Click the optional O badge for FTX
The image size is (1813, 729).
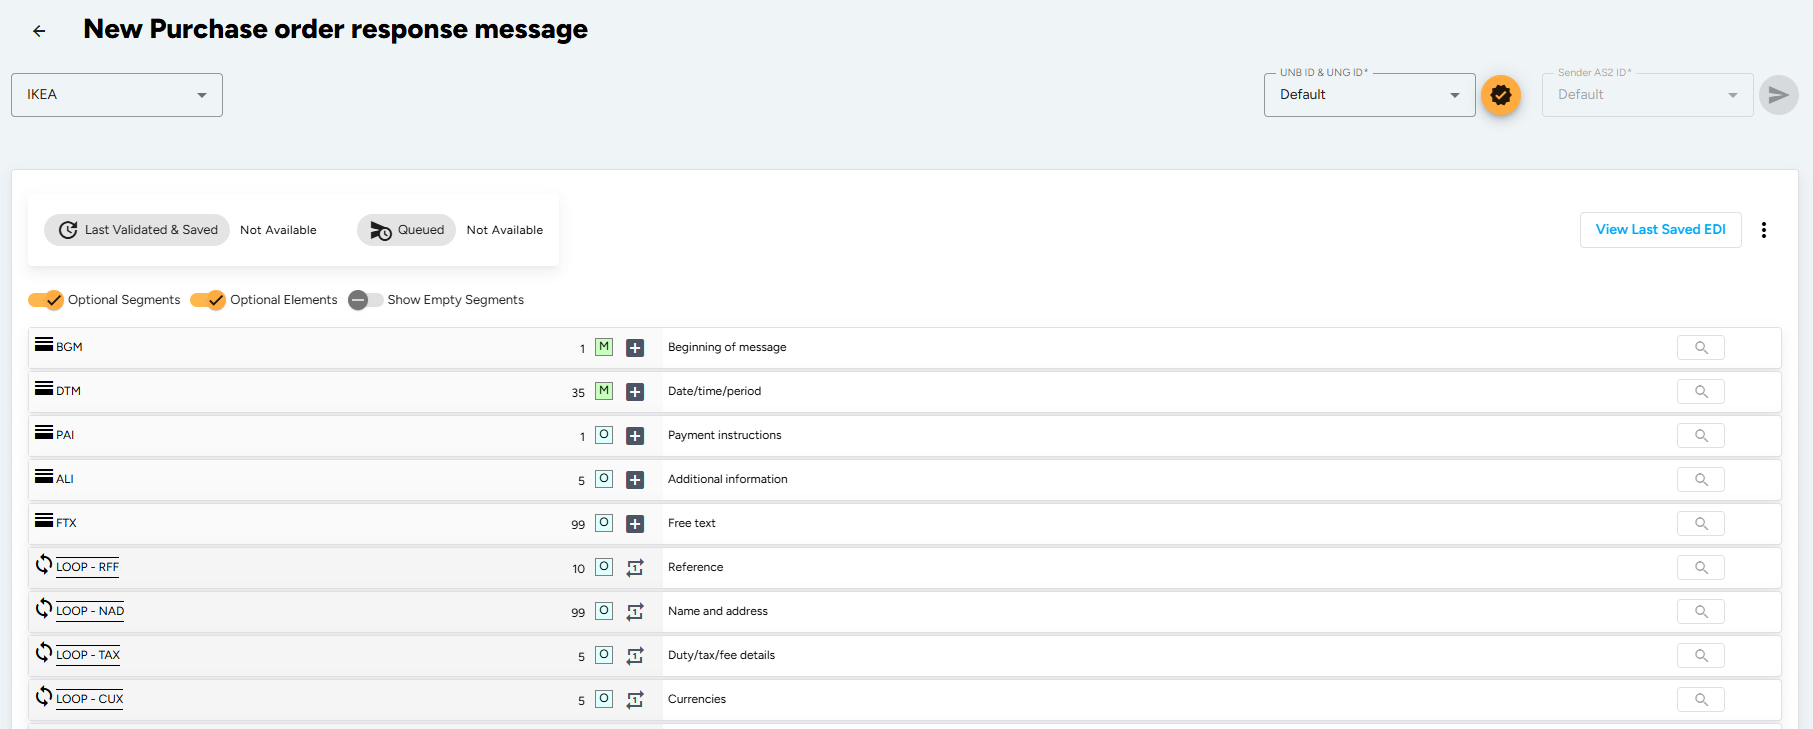point(604,523)
